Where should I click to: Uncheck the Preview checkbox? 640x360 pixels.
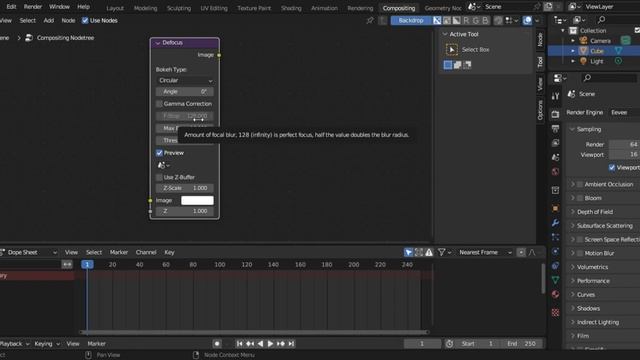point(159,153)
